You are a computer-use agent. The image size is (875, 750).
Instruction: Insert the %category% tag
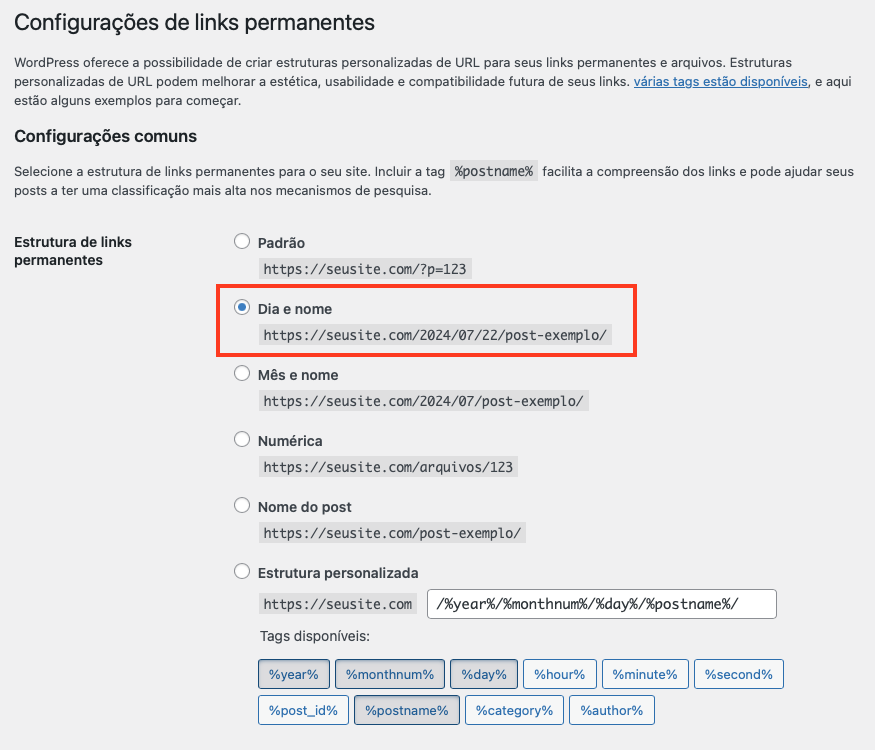[514, 710]
